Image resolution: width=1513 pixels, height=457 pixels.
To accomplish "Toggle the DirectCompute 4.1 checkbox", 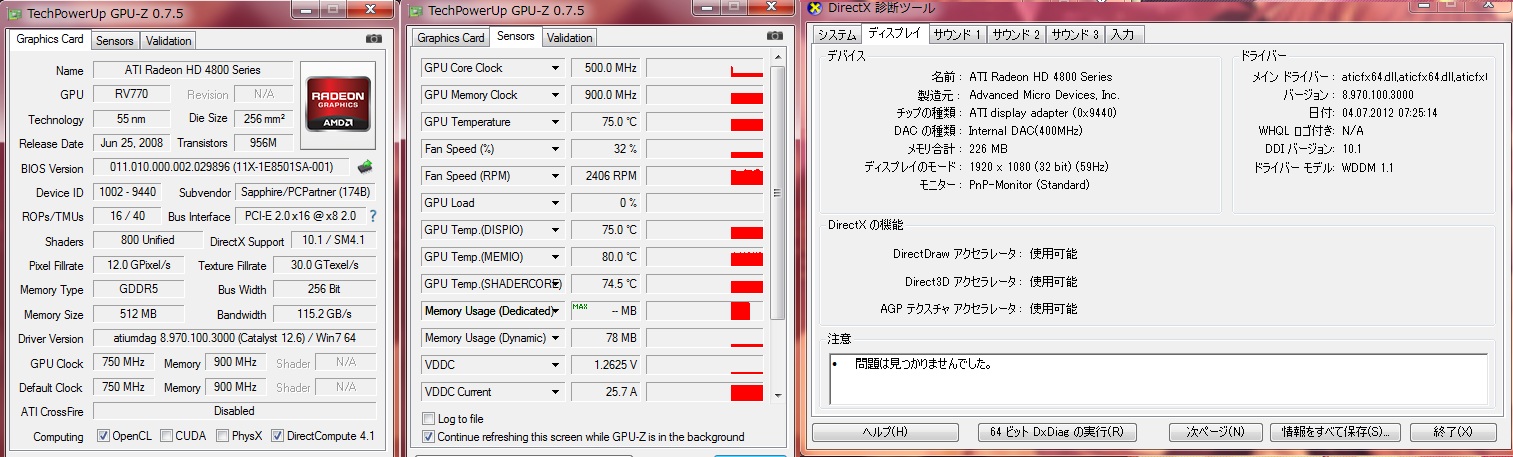I will [x=278, y=436].
